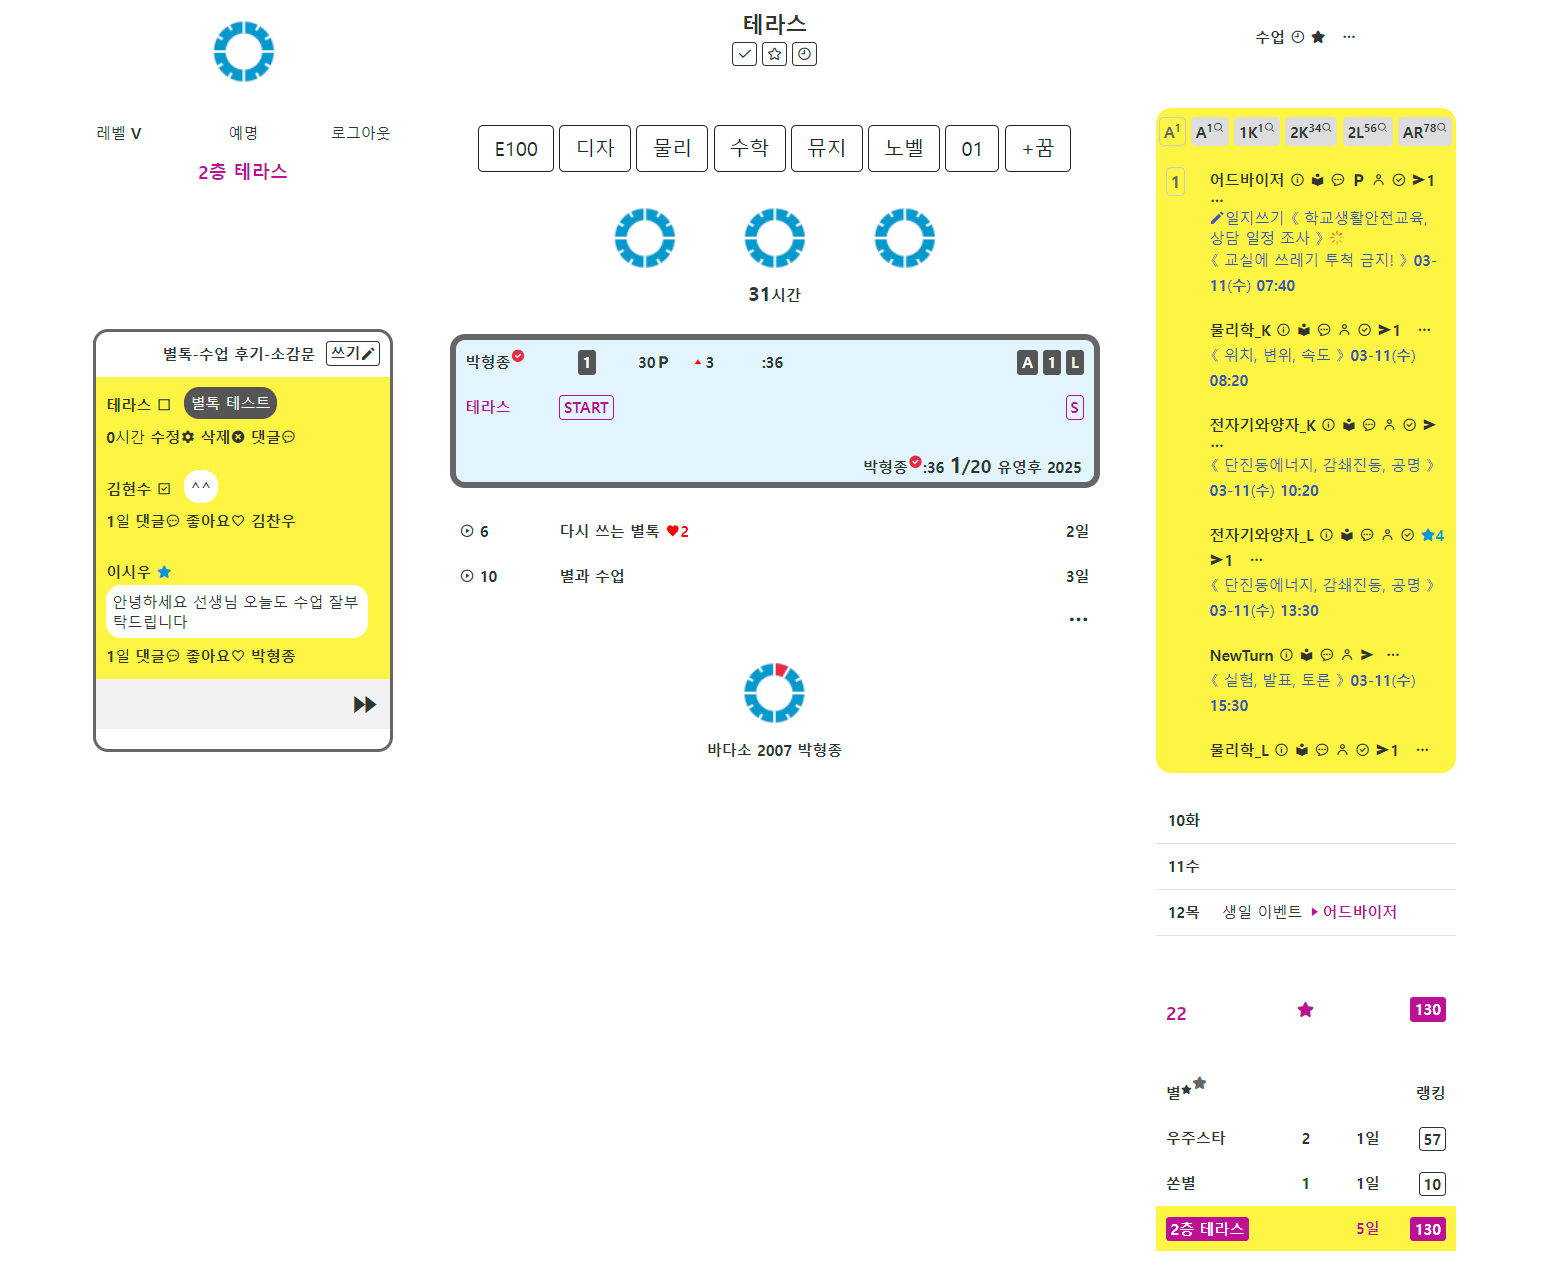Toggle the checkmark box under the 테라스 title
1549x1287 pixels.
(x=744, y=54)
